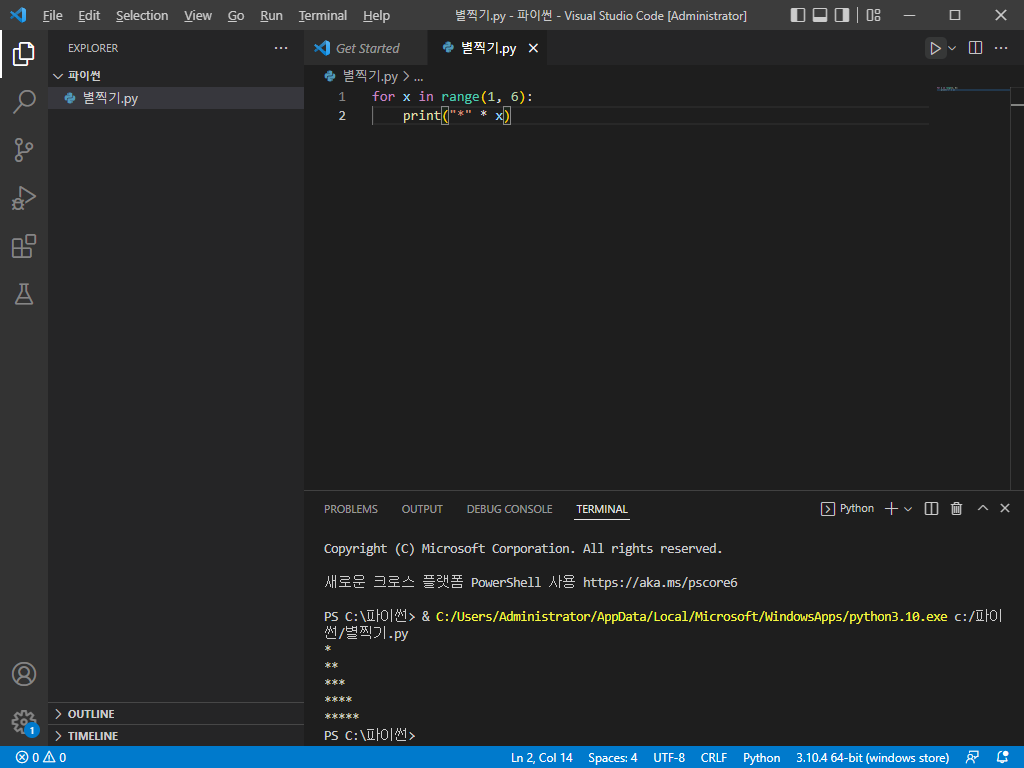Maximize panel size with chevron up
The width and height of the screenshot is (1024, 768).
coord(982,508)
